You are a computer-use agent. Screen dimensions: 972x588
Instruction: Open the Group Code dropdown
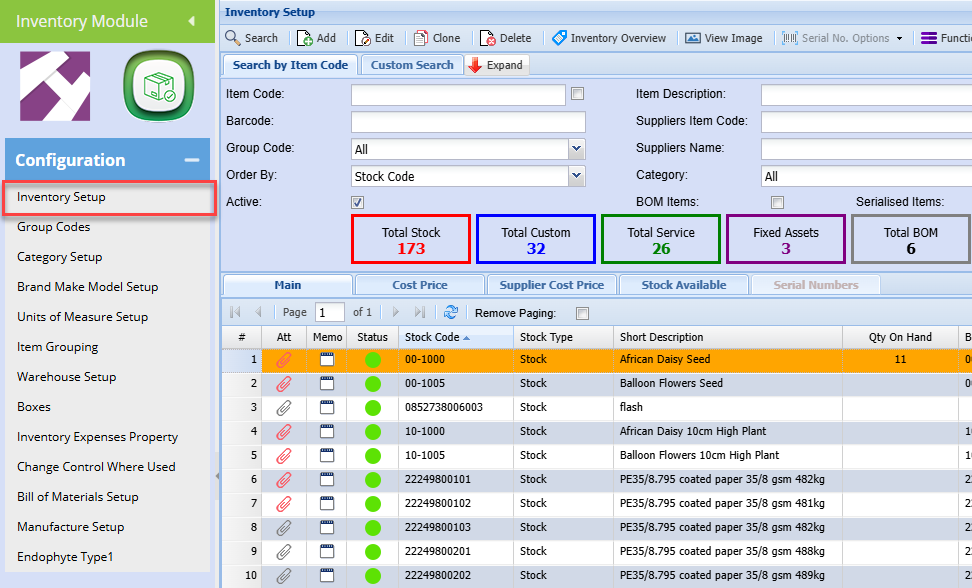point(576,149)
